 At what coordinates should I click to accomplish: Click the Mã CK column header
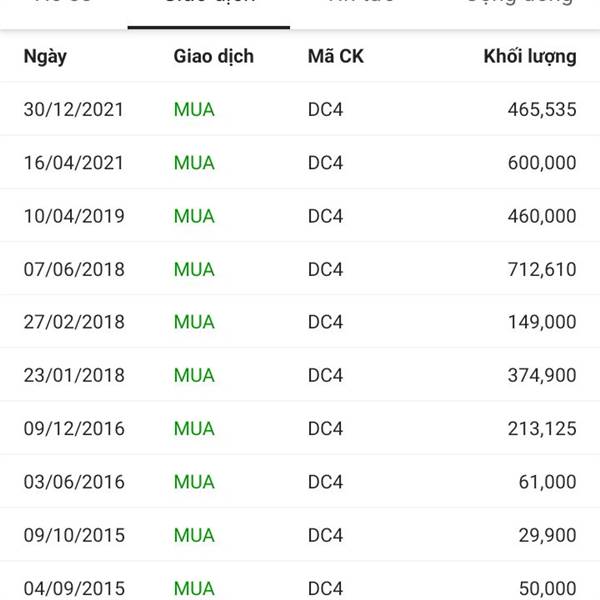click(336, 56)
